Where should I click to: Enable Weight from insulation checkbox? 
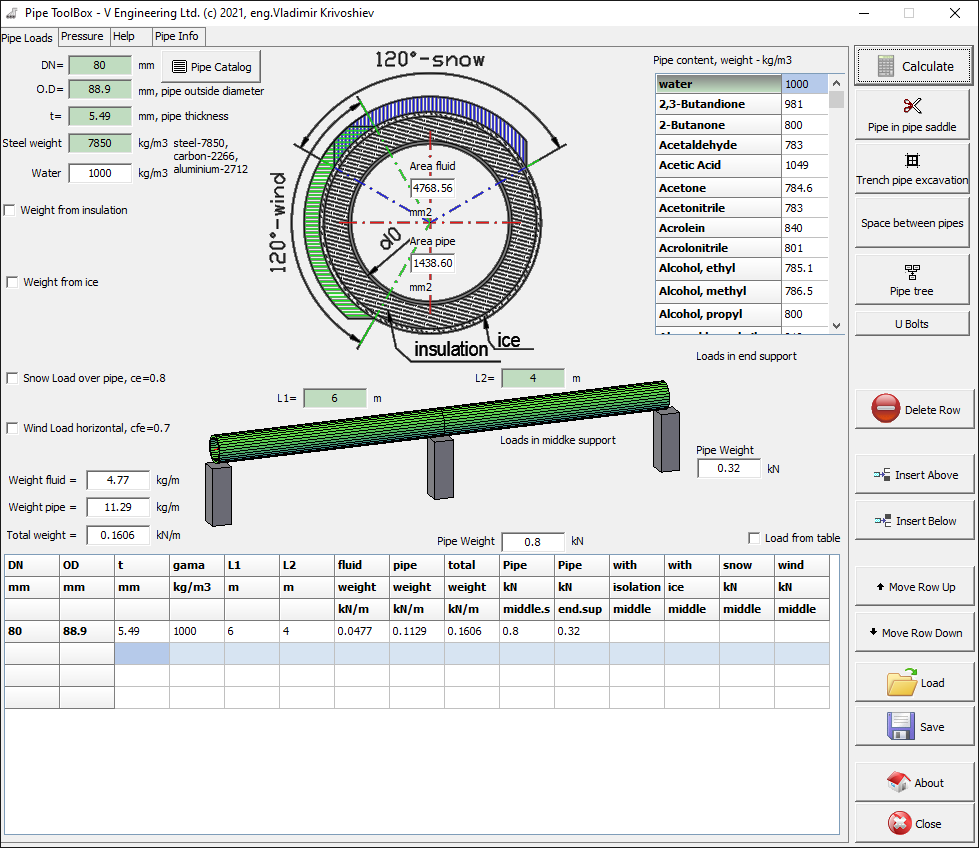coord(10,210)
